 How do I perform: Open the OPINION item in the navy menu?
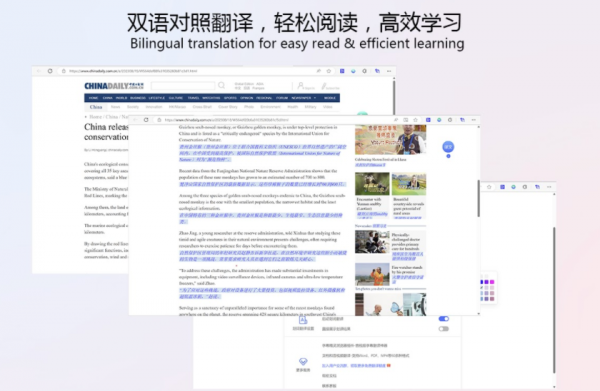click(x=246, y=98)
